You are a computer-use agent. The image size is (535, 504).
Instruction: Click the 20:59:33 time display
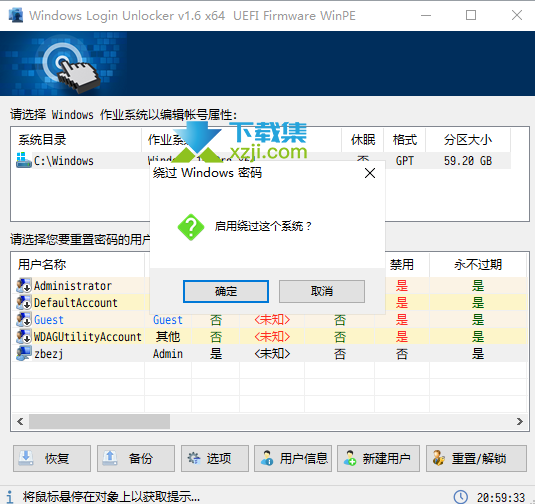tap(501, 497)
